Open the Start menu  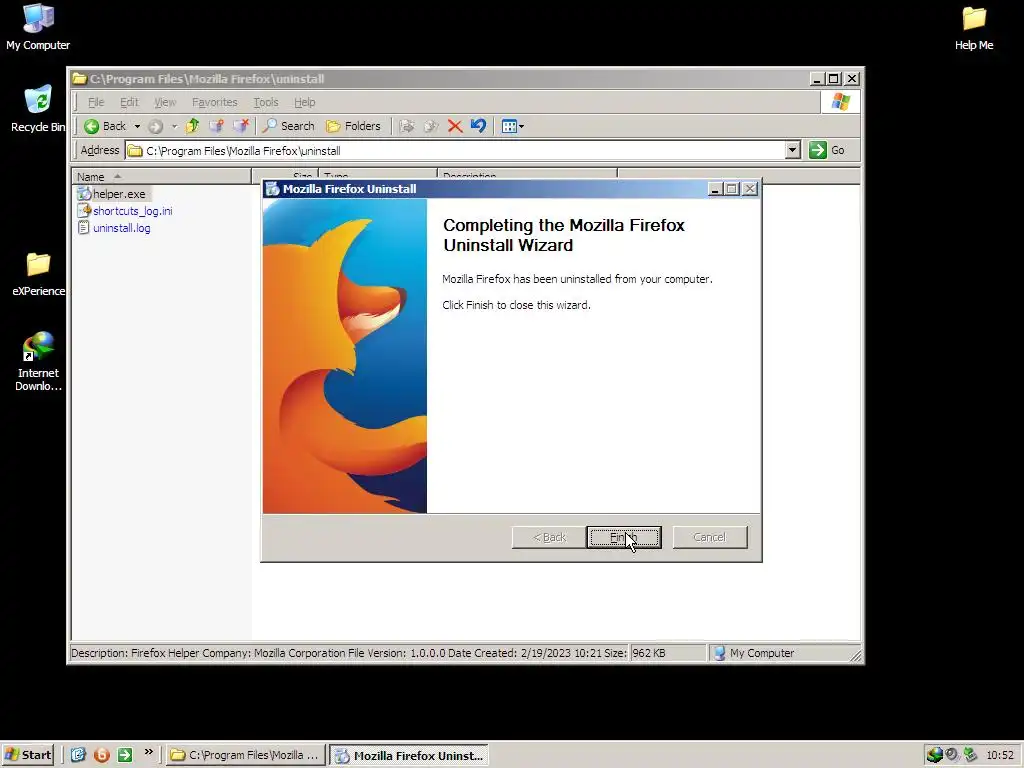28,755
